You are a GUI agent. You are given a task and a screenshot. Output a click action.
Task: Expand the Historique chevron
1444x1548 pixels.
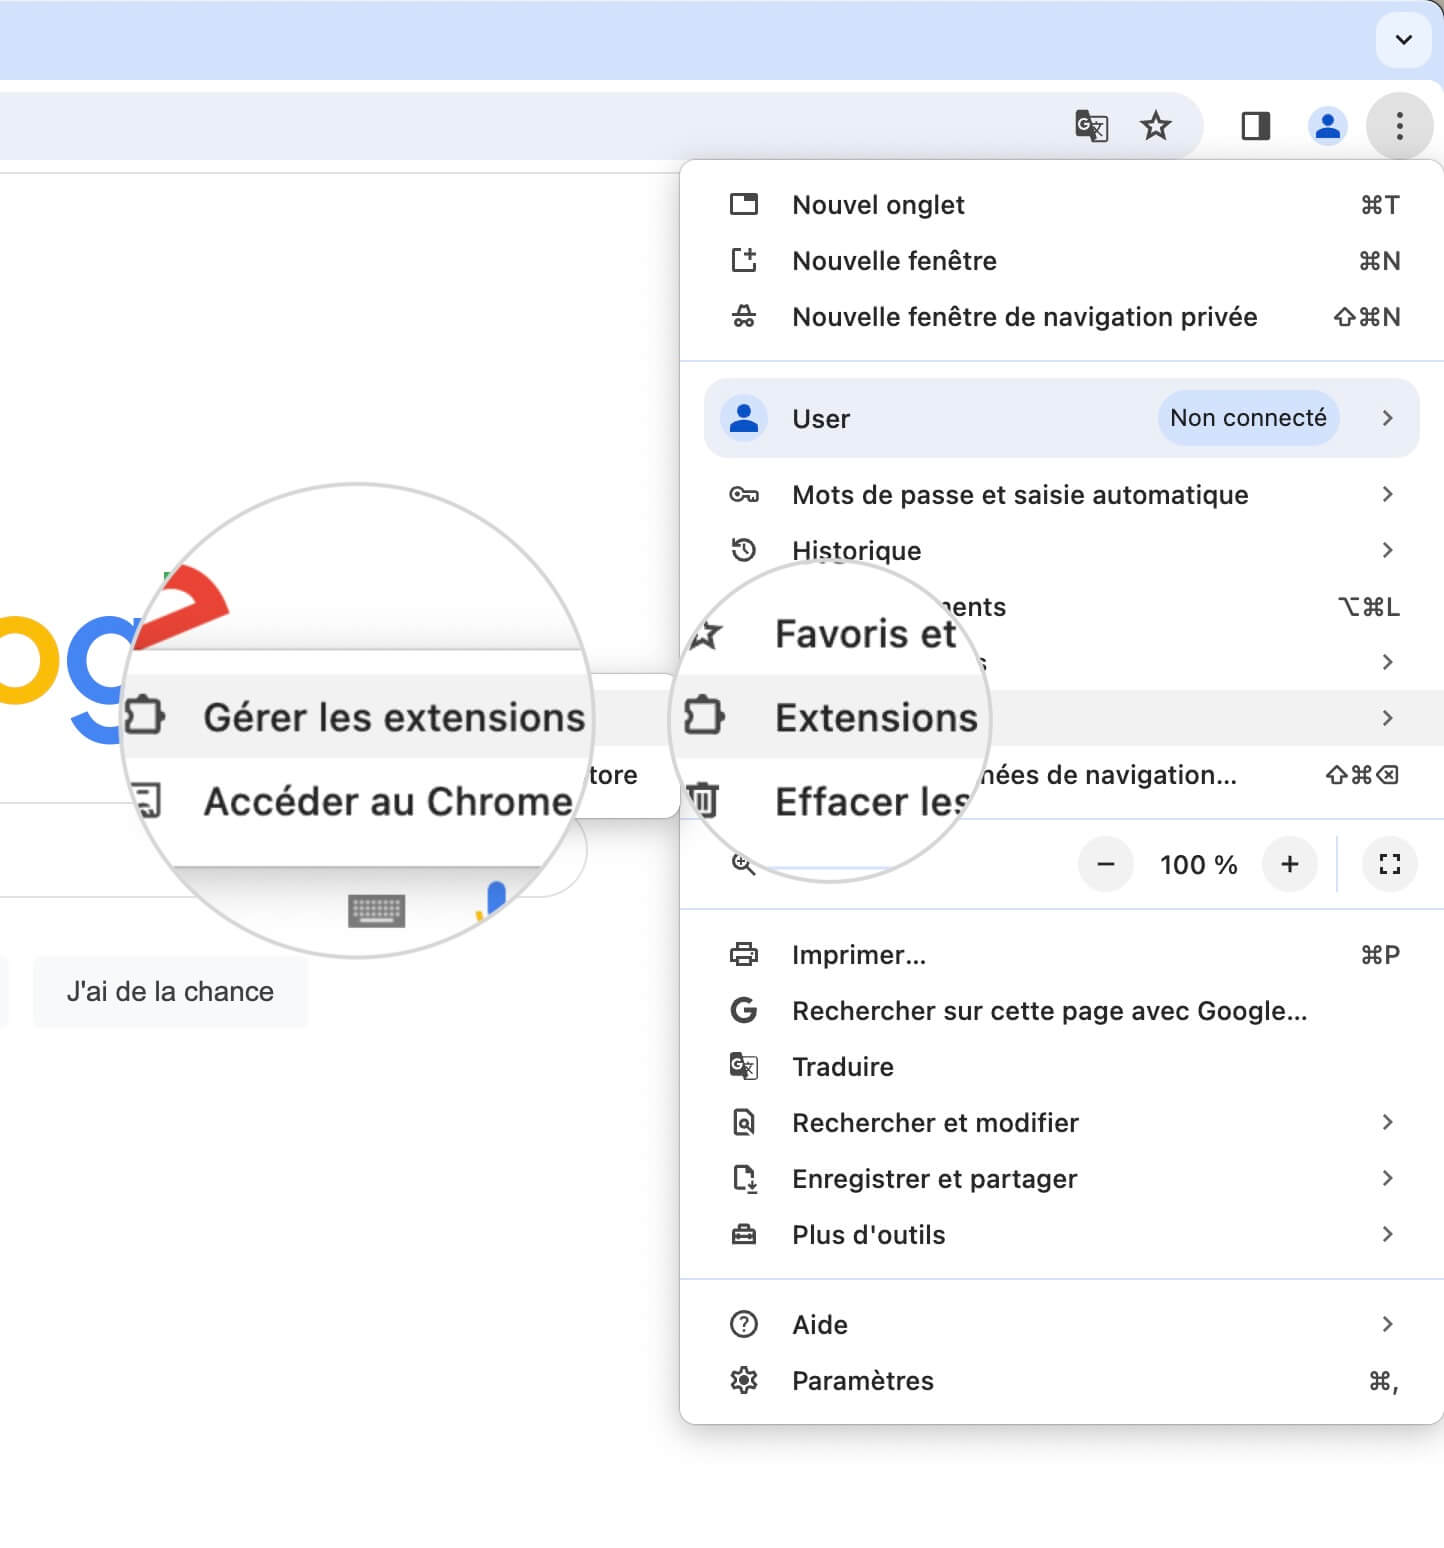coord(1387,550)
